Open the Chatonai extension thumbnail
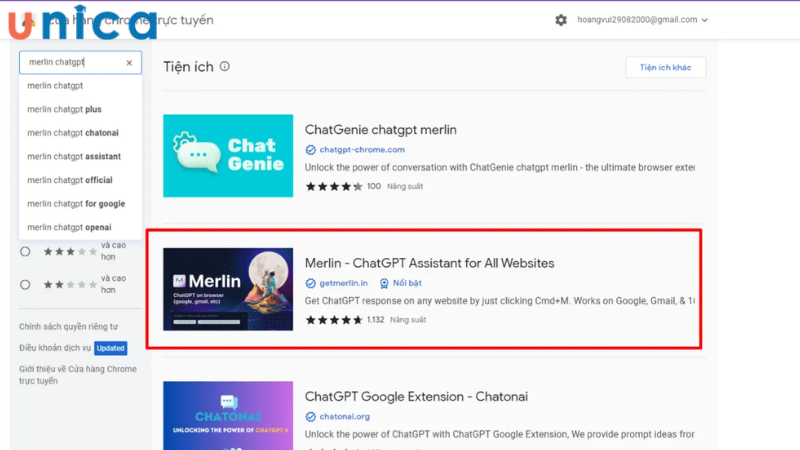Viewport: 800px width, 450px height. pos(228,415)
